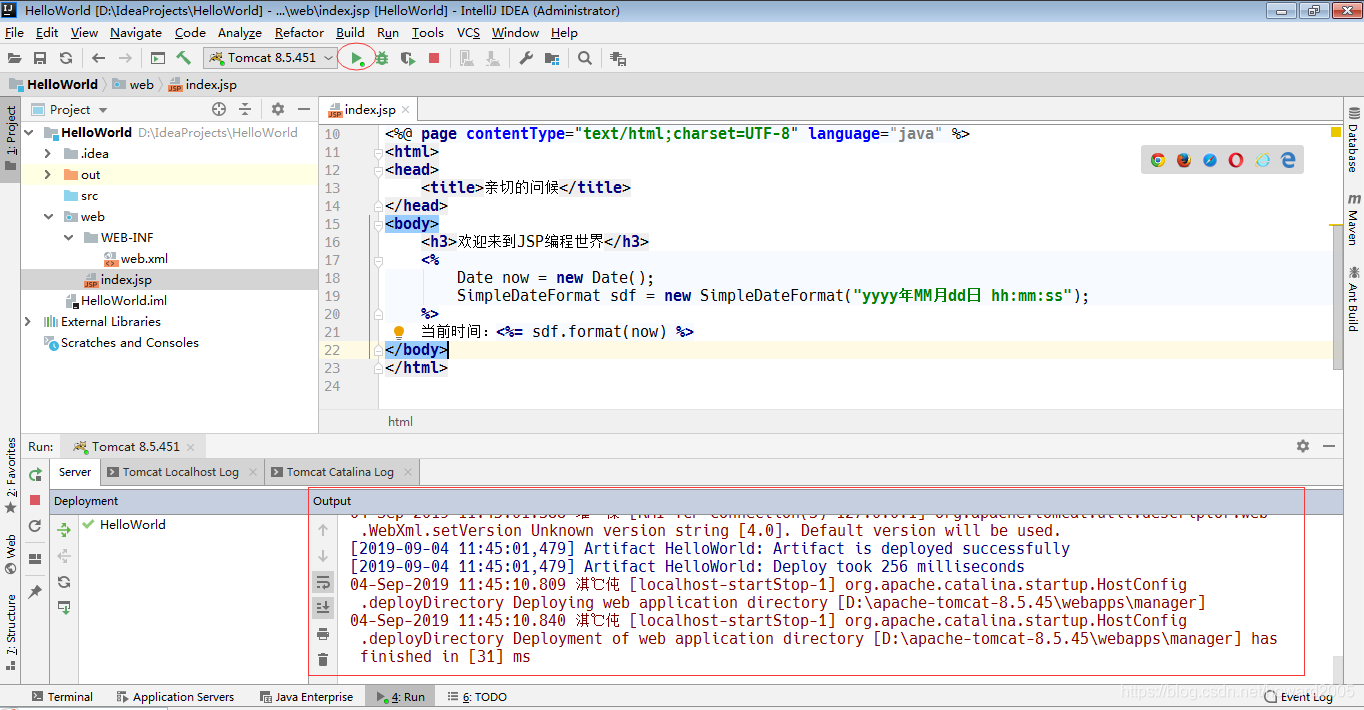Open the Database side panel
This screenshot has height=710, width=1364.
pos(1353,140)
